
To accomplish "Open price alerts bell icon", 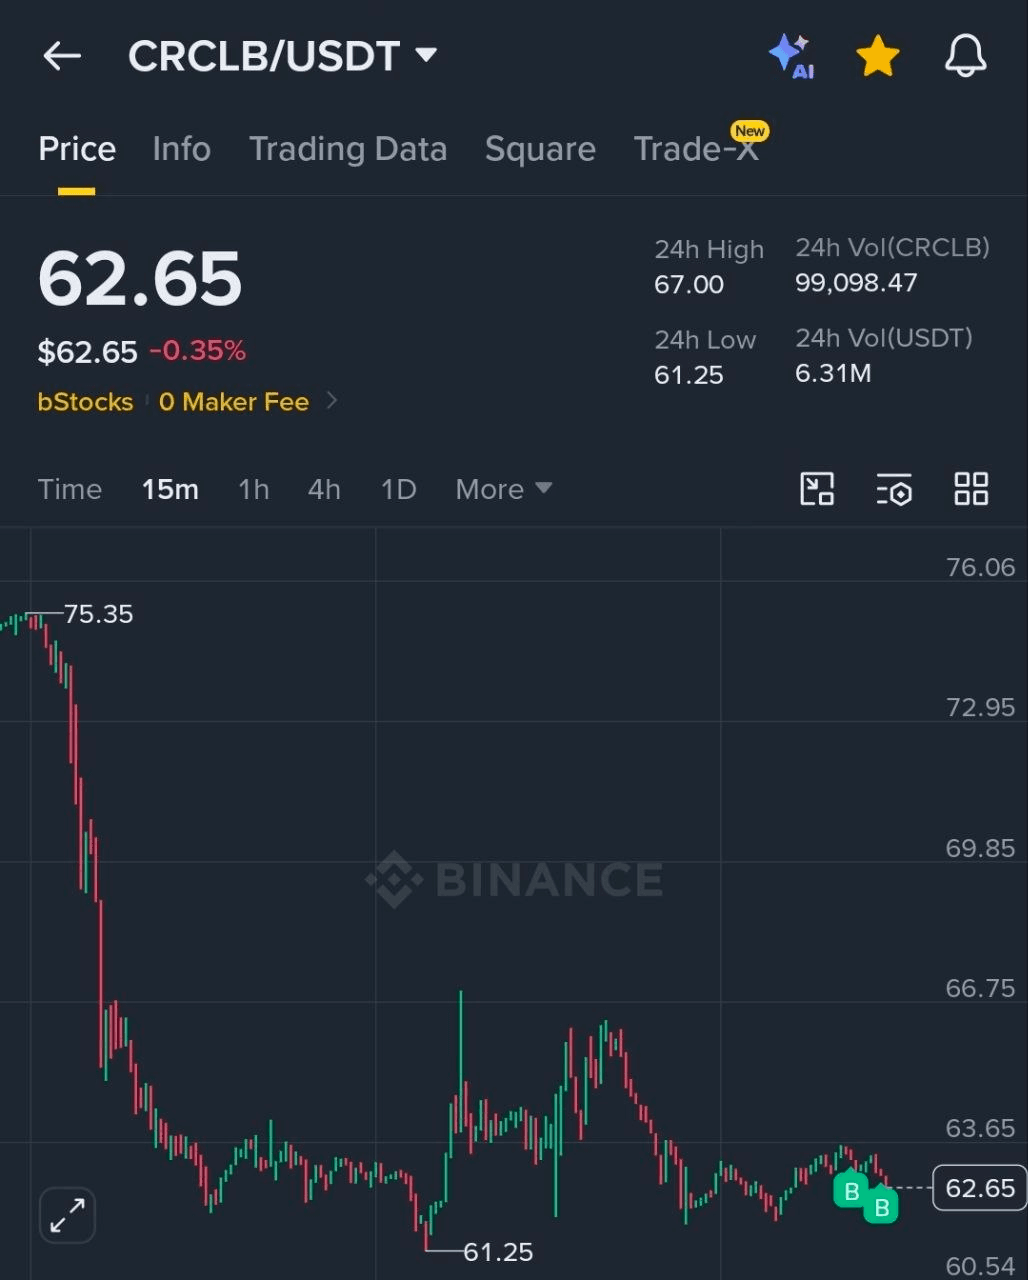I will coord(966,56).
